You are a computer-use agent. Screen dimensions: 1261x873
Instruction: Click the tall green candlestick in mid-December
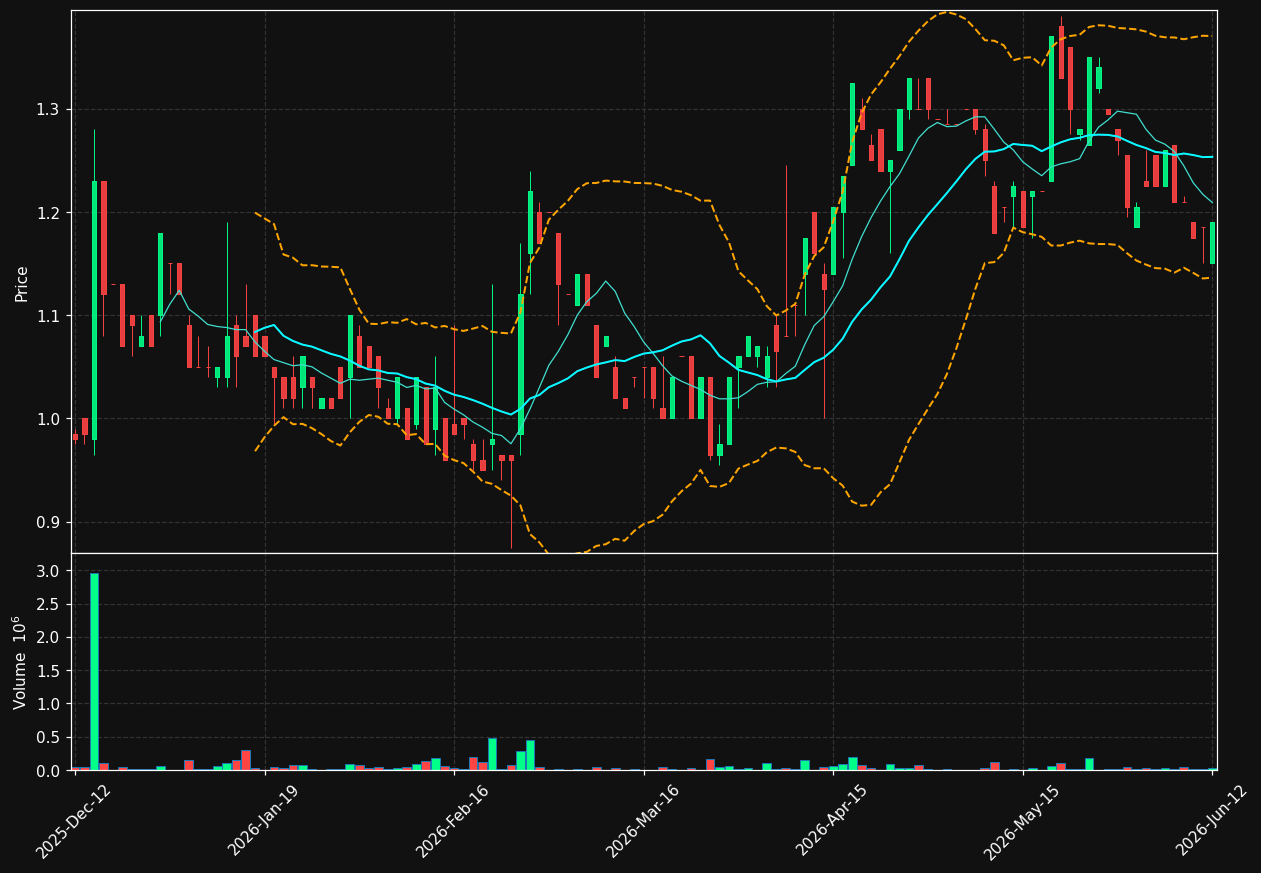point(94,310)
